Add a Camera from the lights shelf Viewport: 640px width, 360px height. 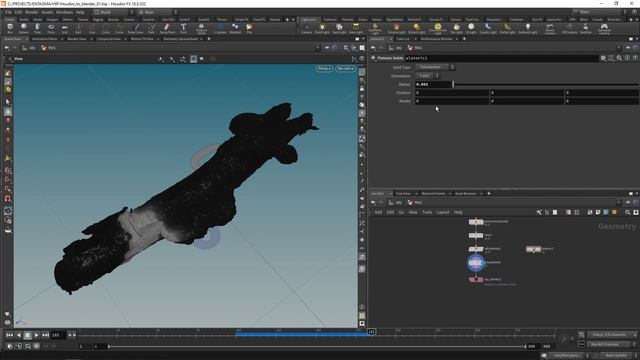pos(307,29)
